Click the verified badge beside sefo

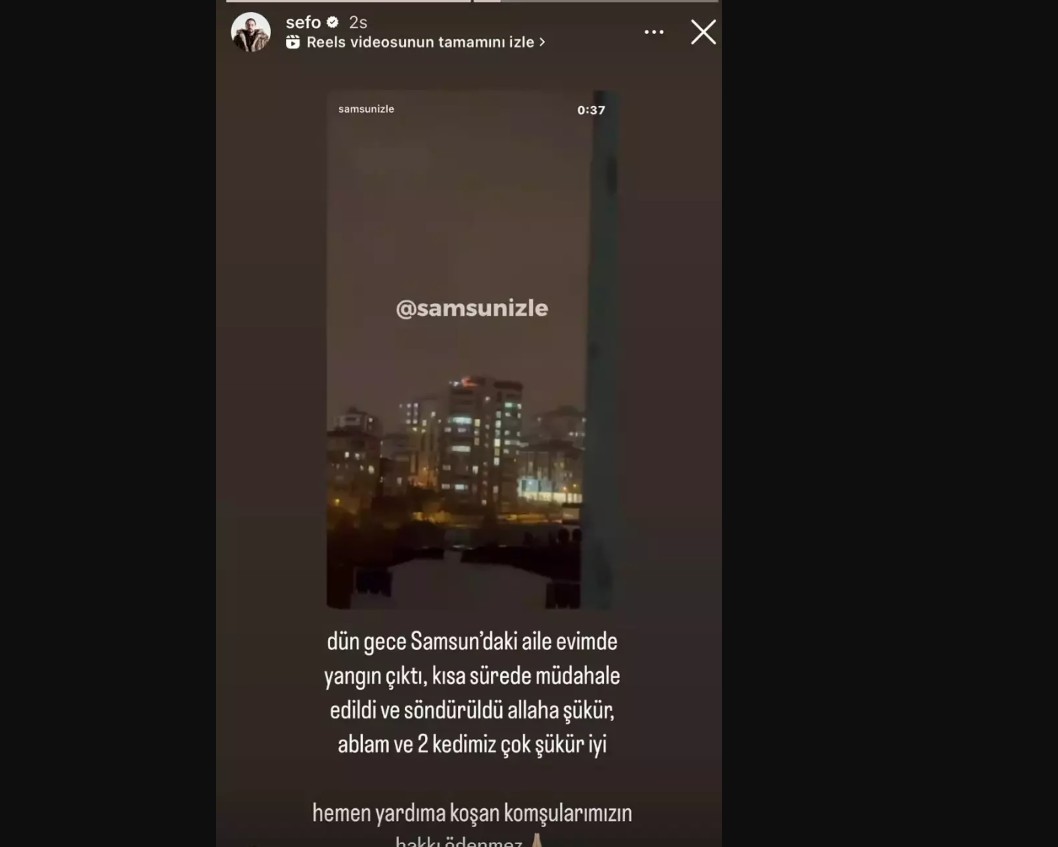[x=332, y=22]
